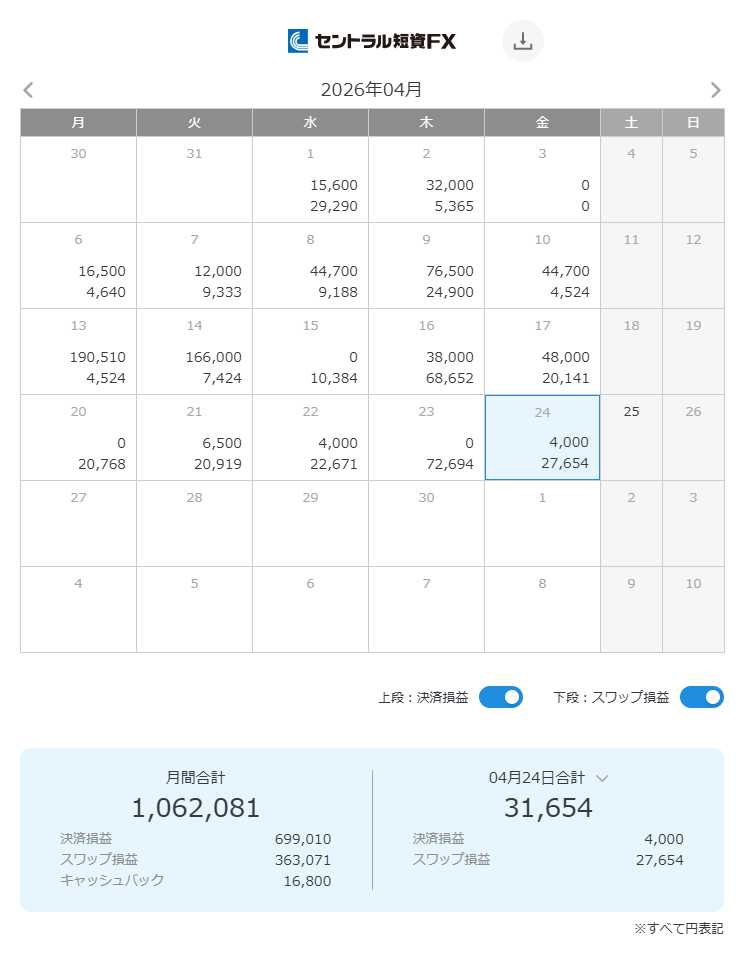Viewport: 744px width, 957px height.
Task: Go to next month arrow
Action: coord(715,90)
